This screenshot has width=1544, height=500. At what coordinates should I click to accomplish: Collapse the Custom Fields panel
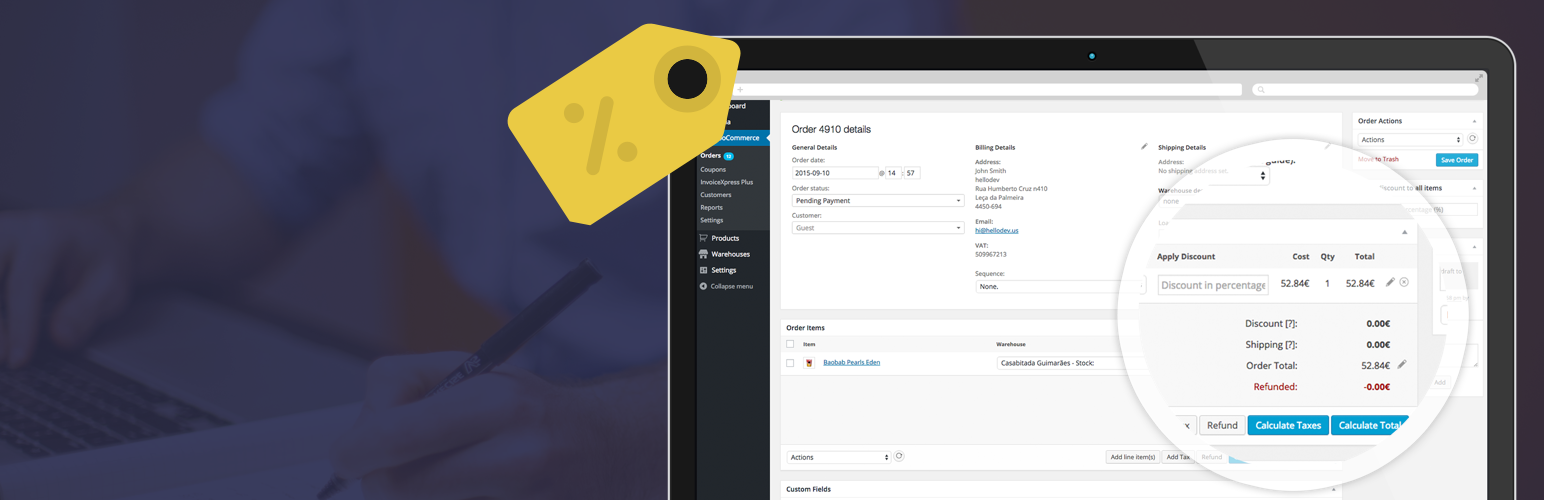tap(1333, 489)
